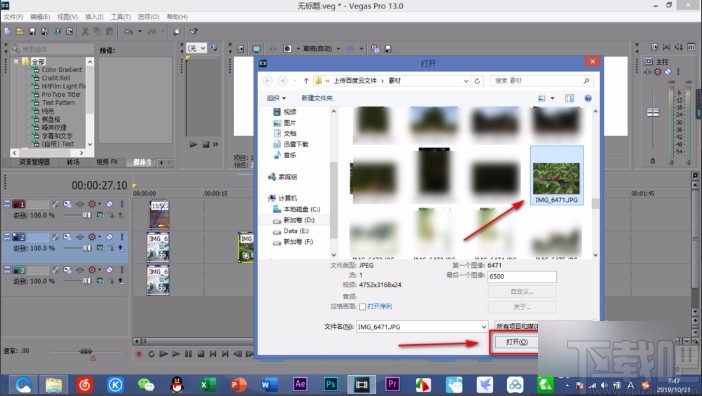Click the 打开(O) button
702x396 pixels.
(x=517, y=342)
